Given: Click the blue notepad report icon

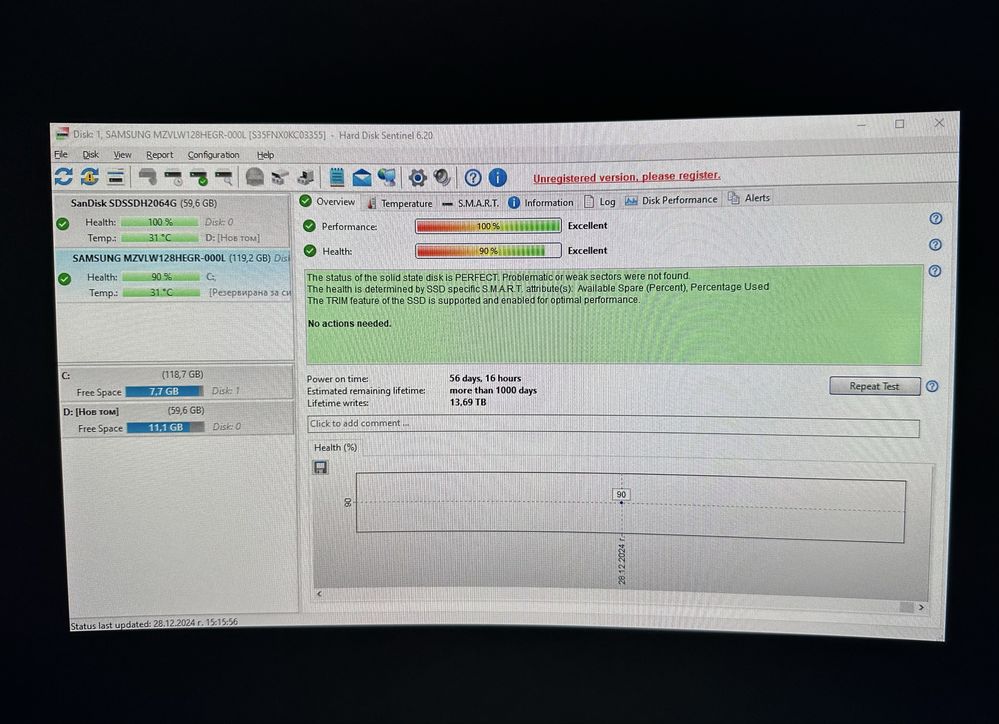Looking at the screenshot, I should pos(337,177).
